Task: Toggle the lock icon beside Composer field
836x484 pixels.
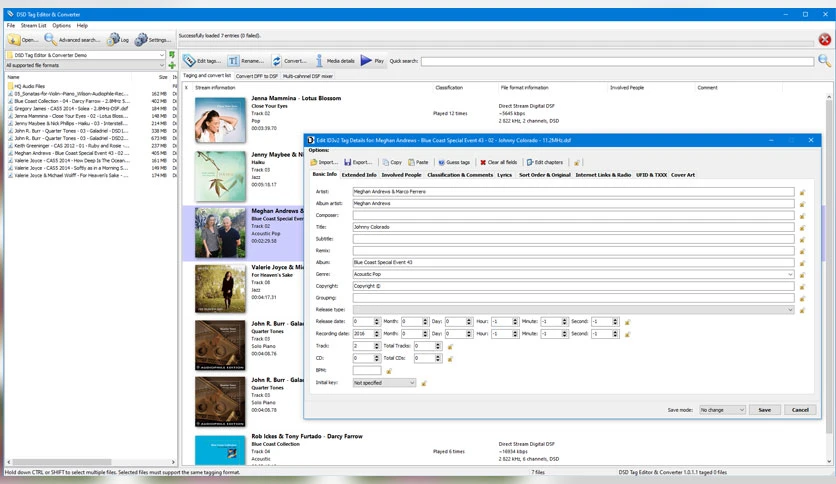Action: tap(802, 216)
